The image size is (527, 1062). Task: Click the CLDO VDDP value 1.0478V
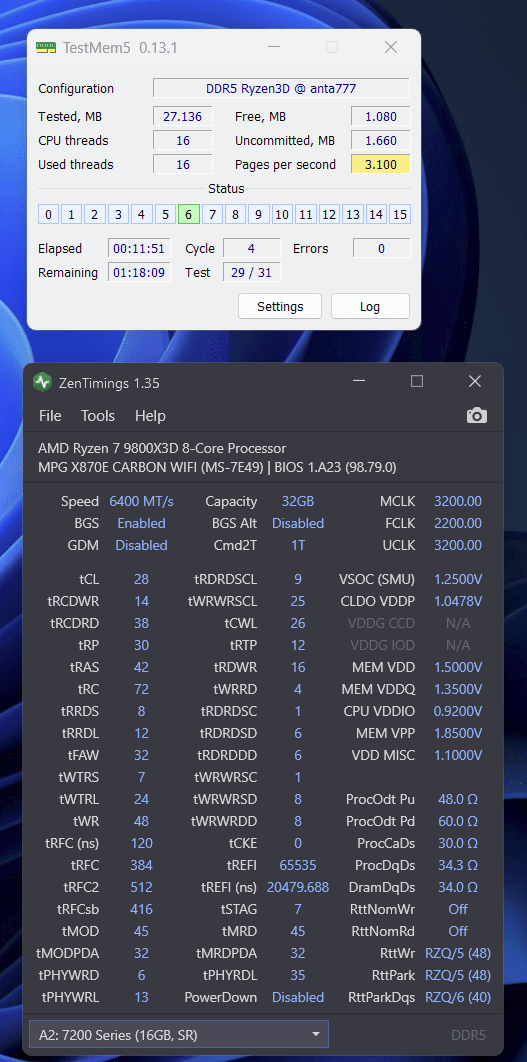coord(459,601)
